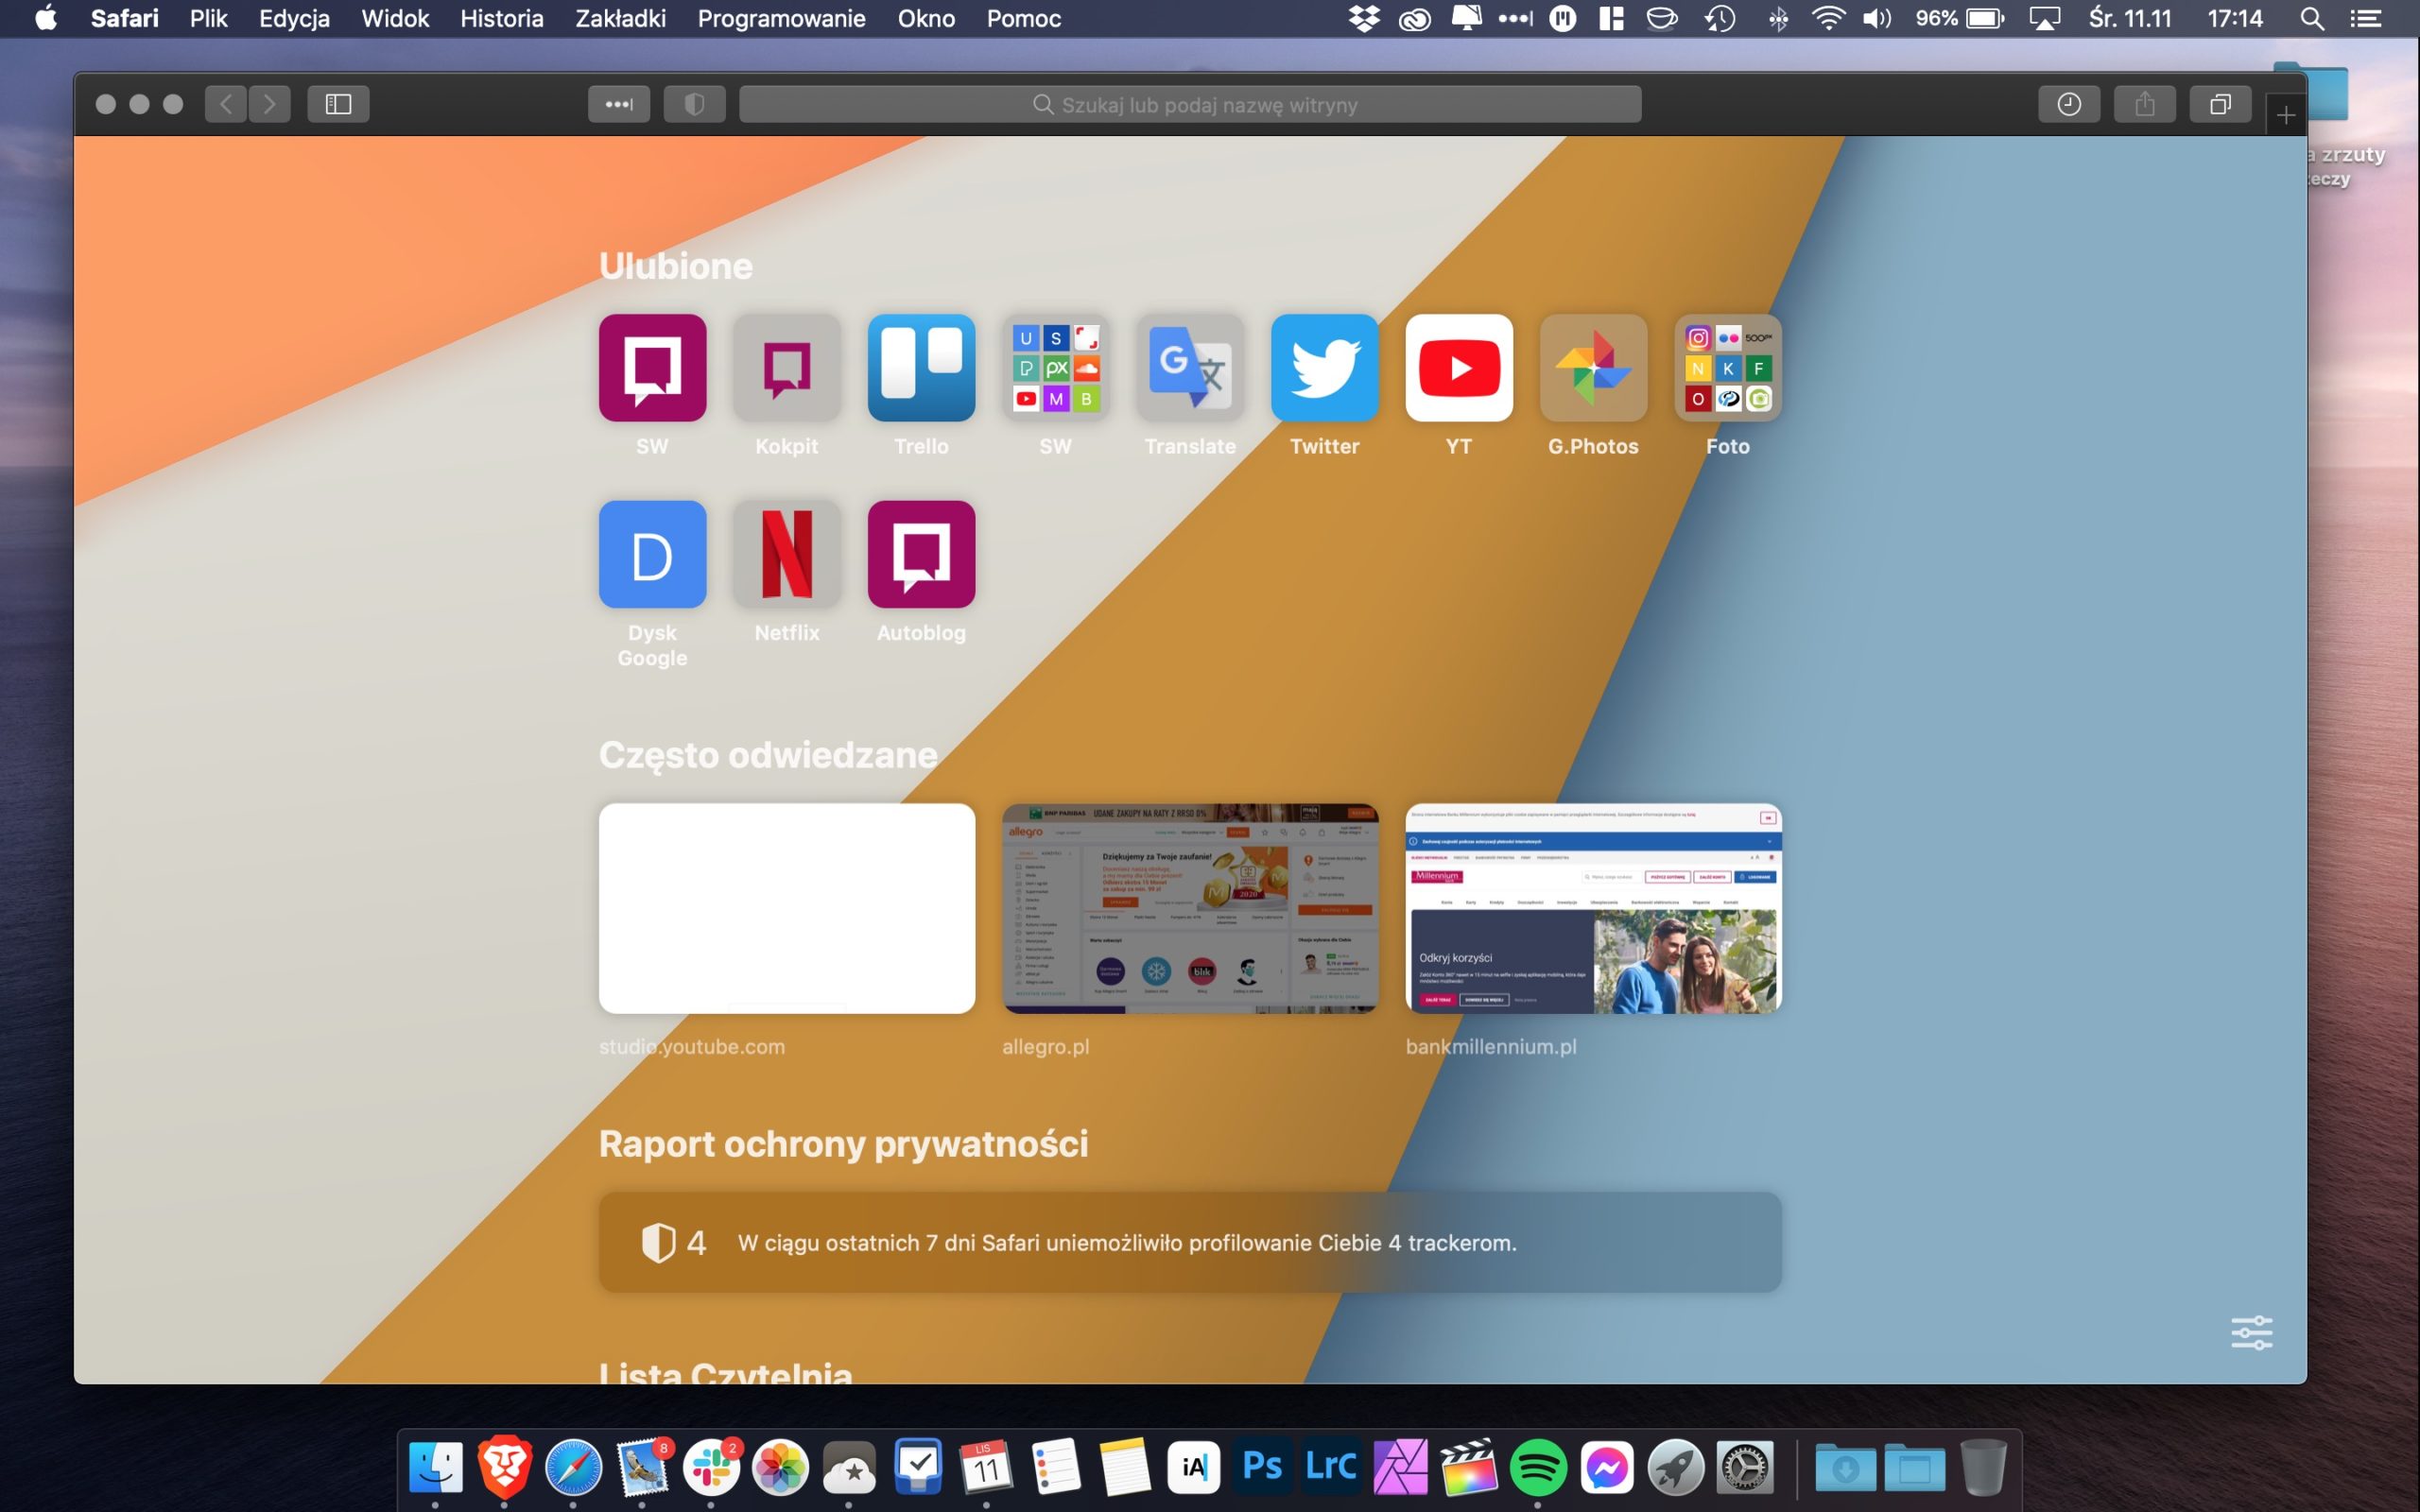Image resolution: width=2420 pixels, height=1512 pixels.
Task: Click the 1Password extension toolbar button
Action: pyautogui.click(x=619, y=104)
